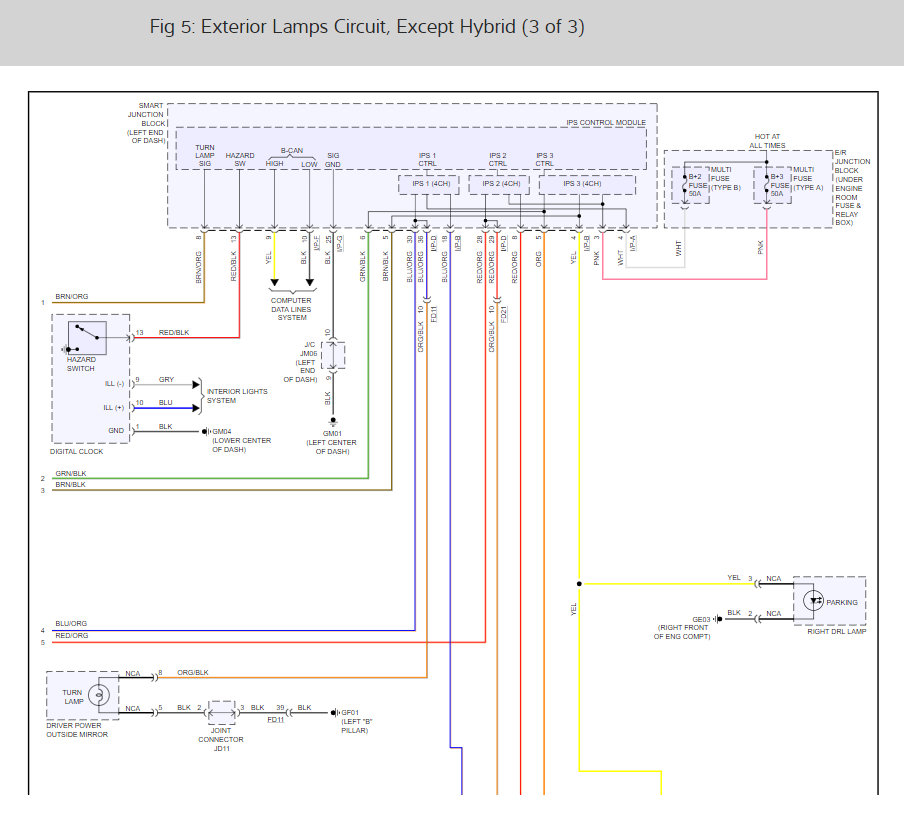Click the 'FD21' connector label

click(x=503, y=314)
